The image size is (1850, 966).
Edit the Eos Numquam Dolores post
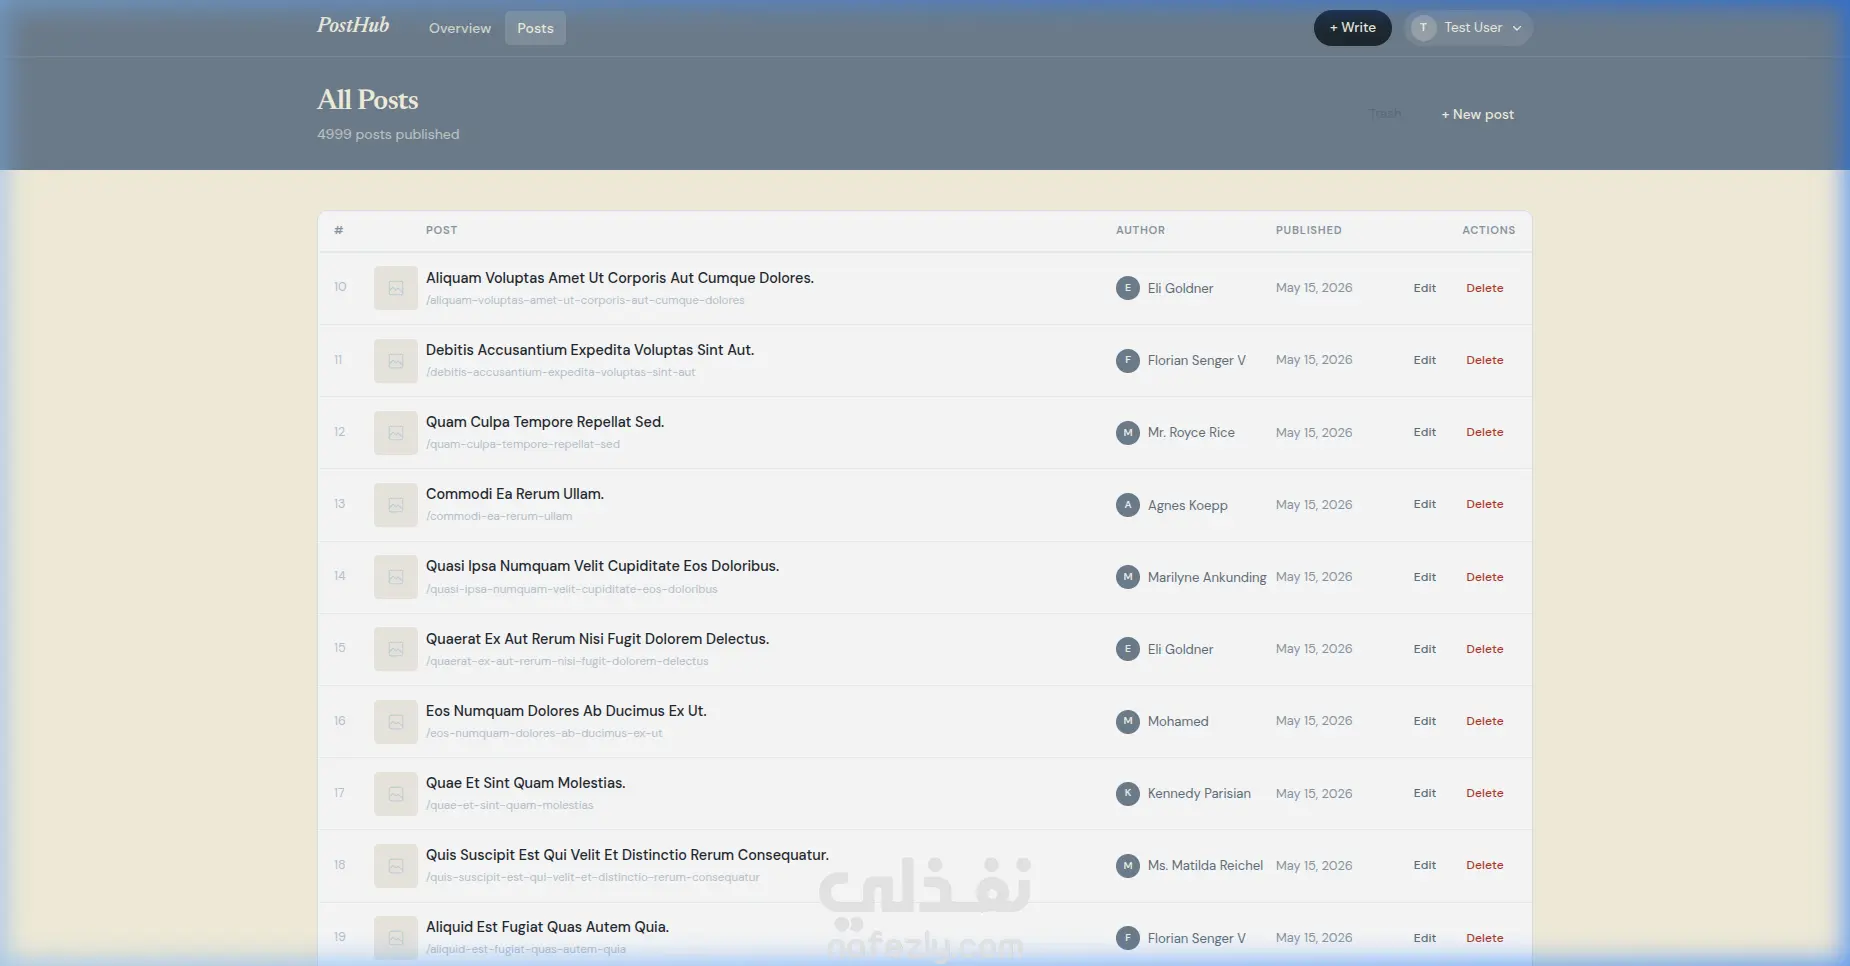point(1424,721)
